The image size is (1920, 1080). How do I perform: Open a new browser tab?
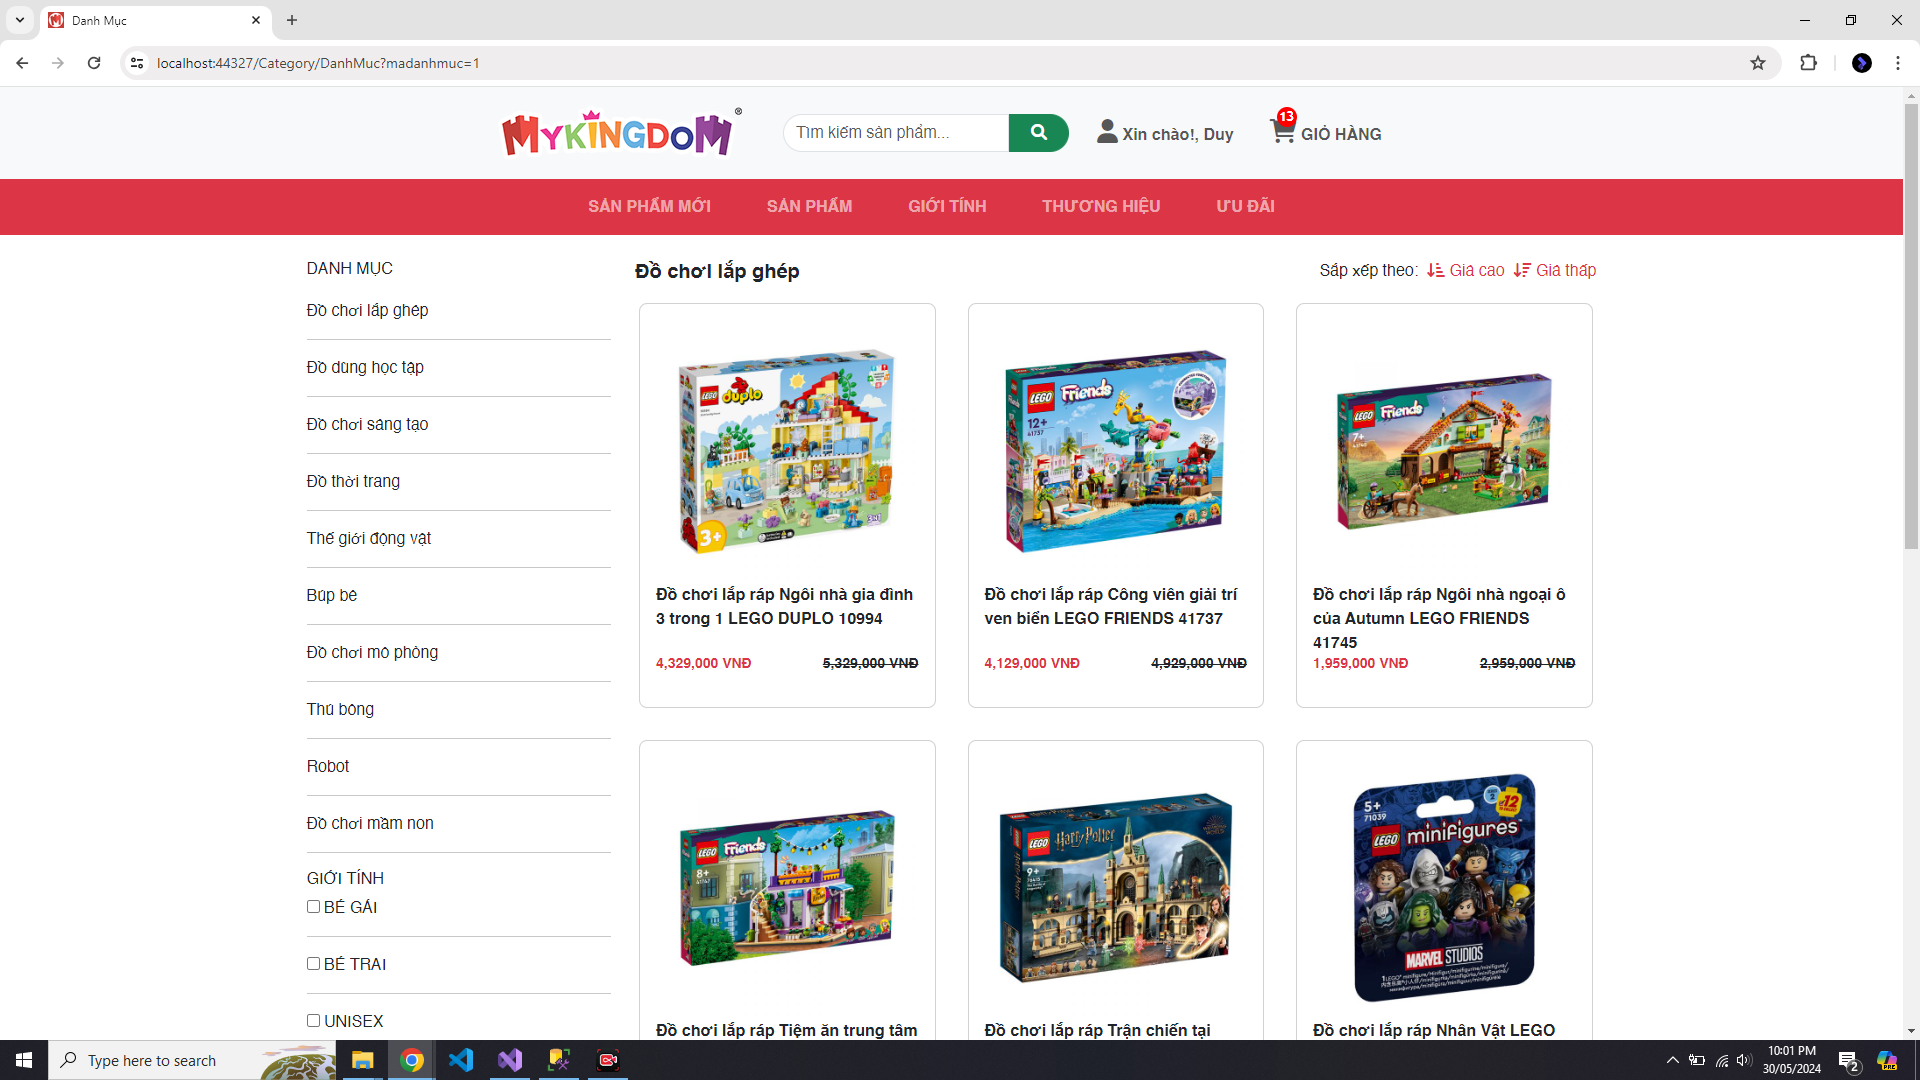point(292,20)
